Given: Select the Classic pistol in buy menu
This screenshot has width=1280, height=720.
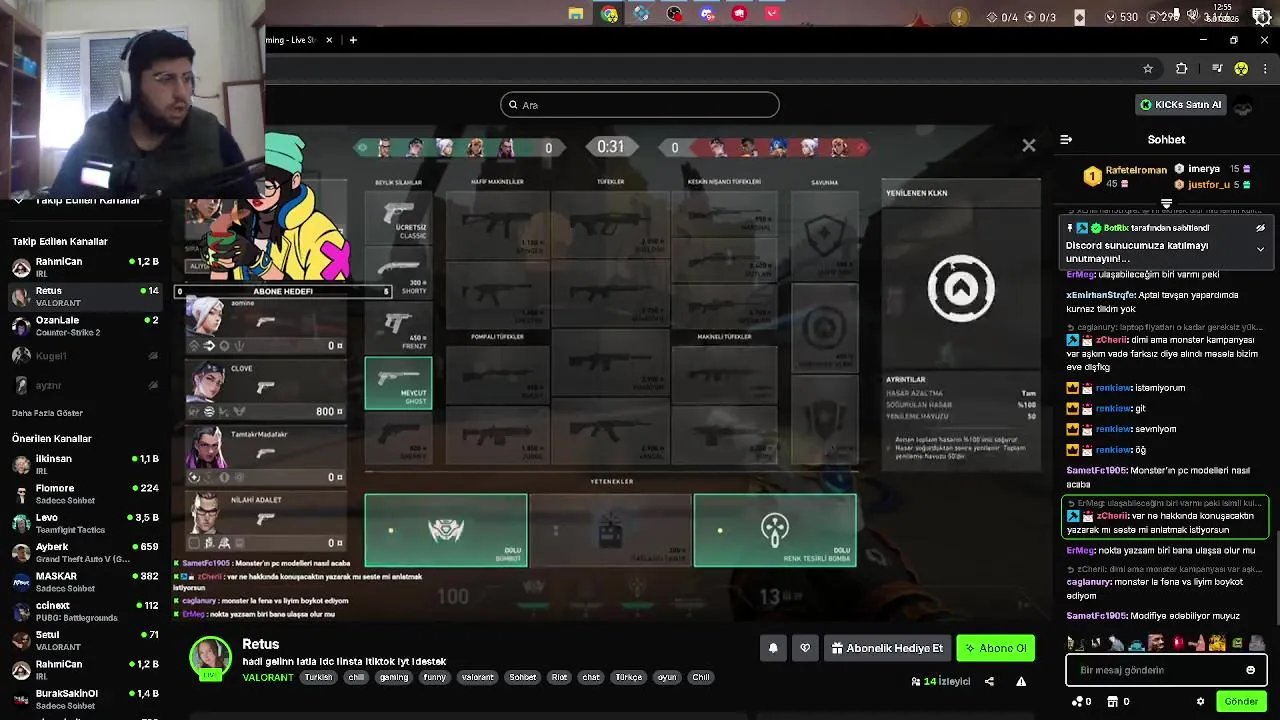Looking at the screenshot, I should (x=399, y=216).
